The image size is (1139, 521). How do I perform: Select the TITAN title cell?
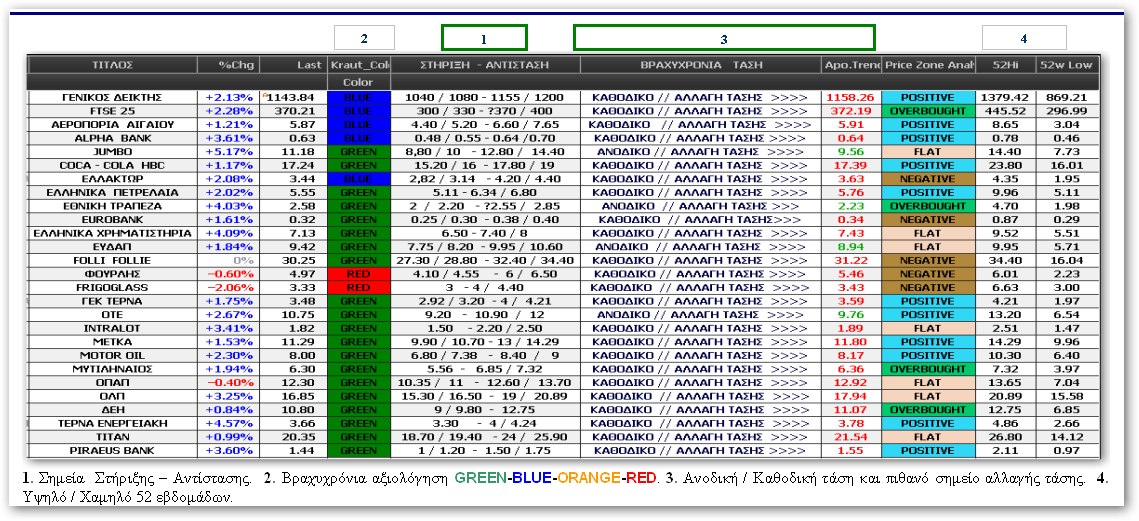click(x=113, y=437)
